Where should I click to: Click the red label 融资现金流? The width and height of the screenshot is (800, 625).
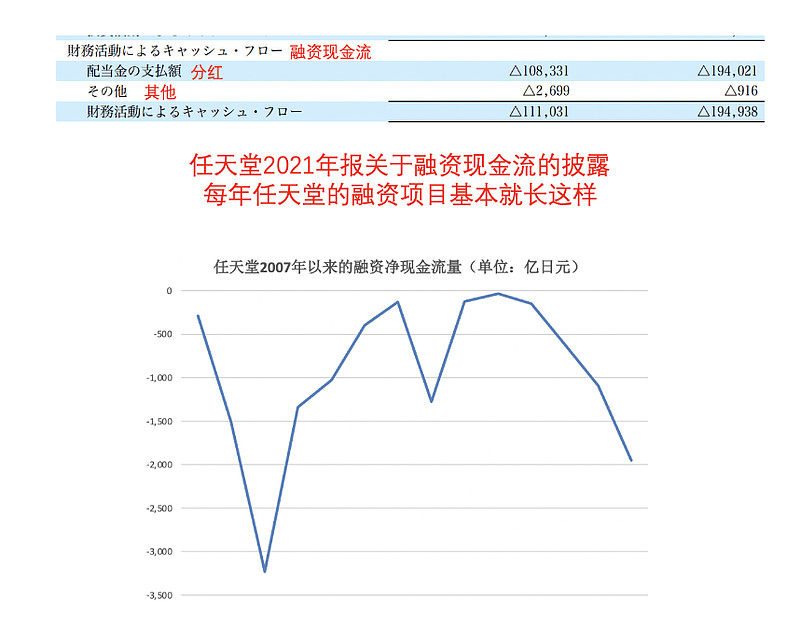[x=331, y=52]
